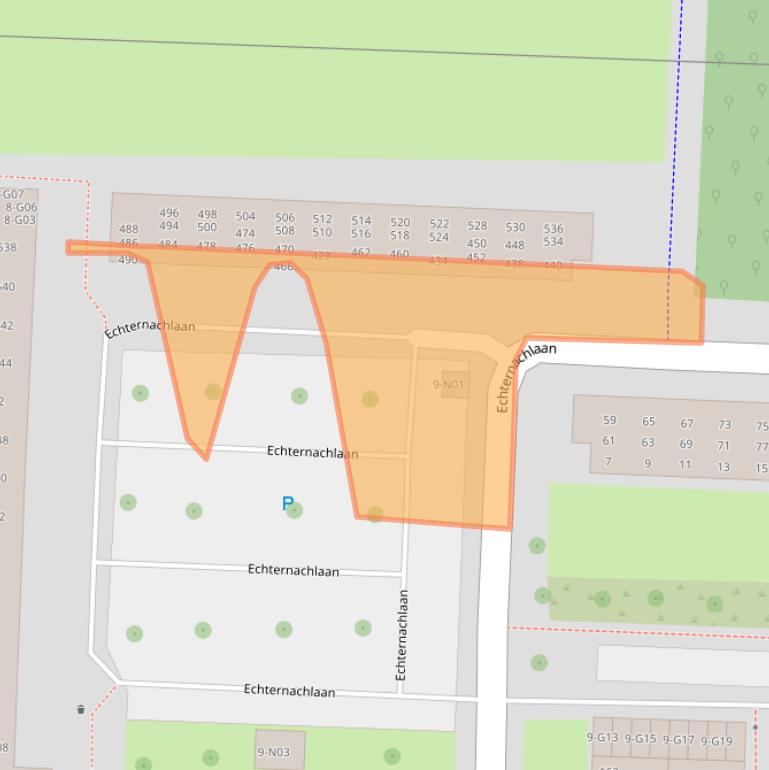Click house number 466

(284, 267)
